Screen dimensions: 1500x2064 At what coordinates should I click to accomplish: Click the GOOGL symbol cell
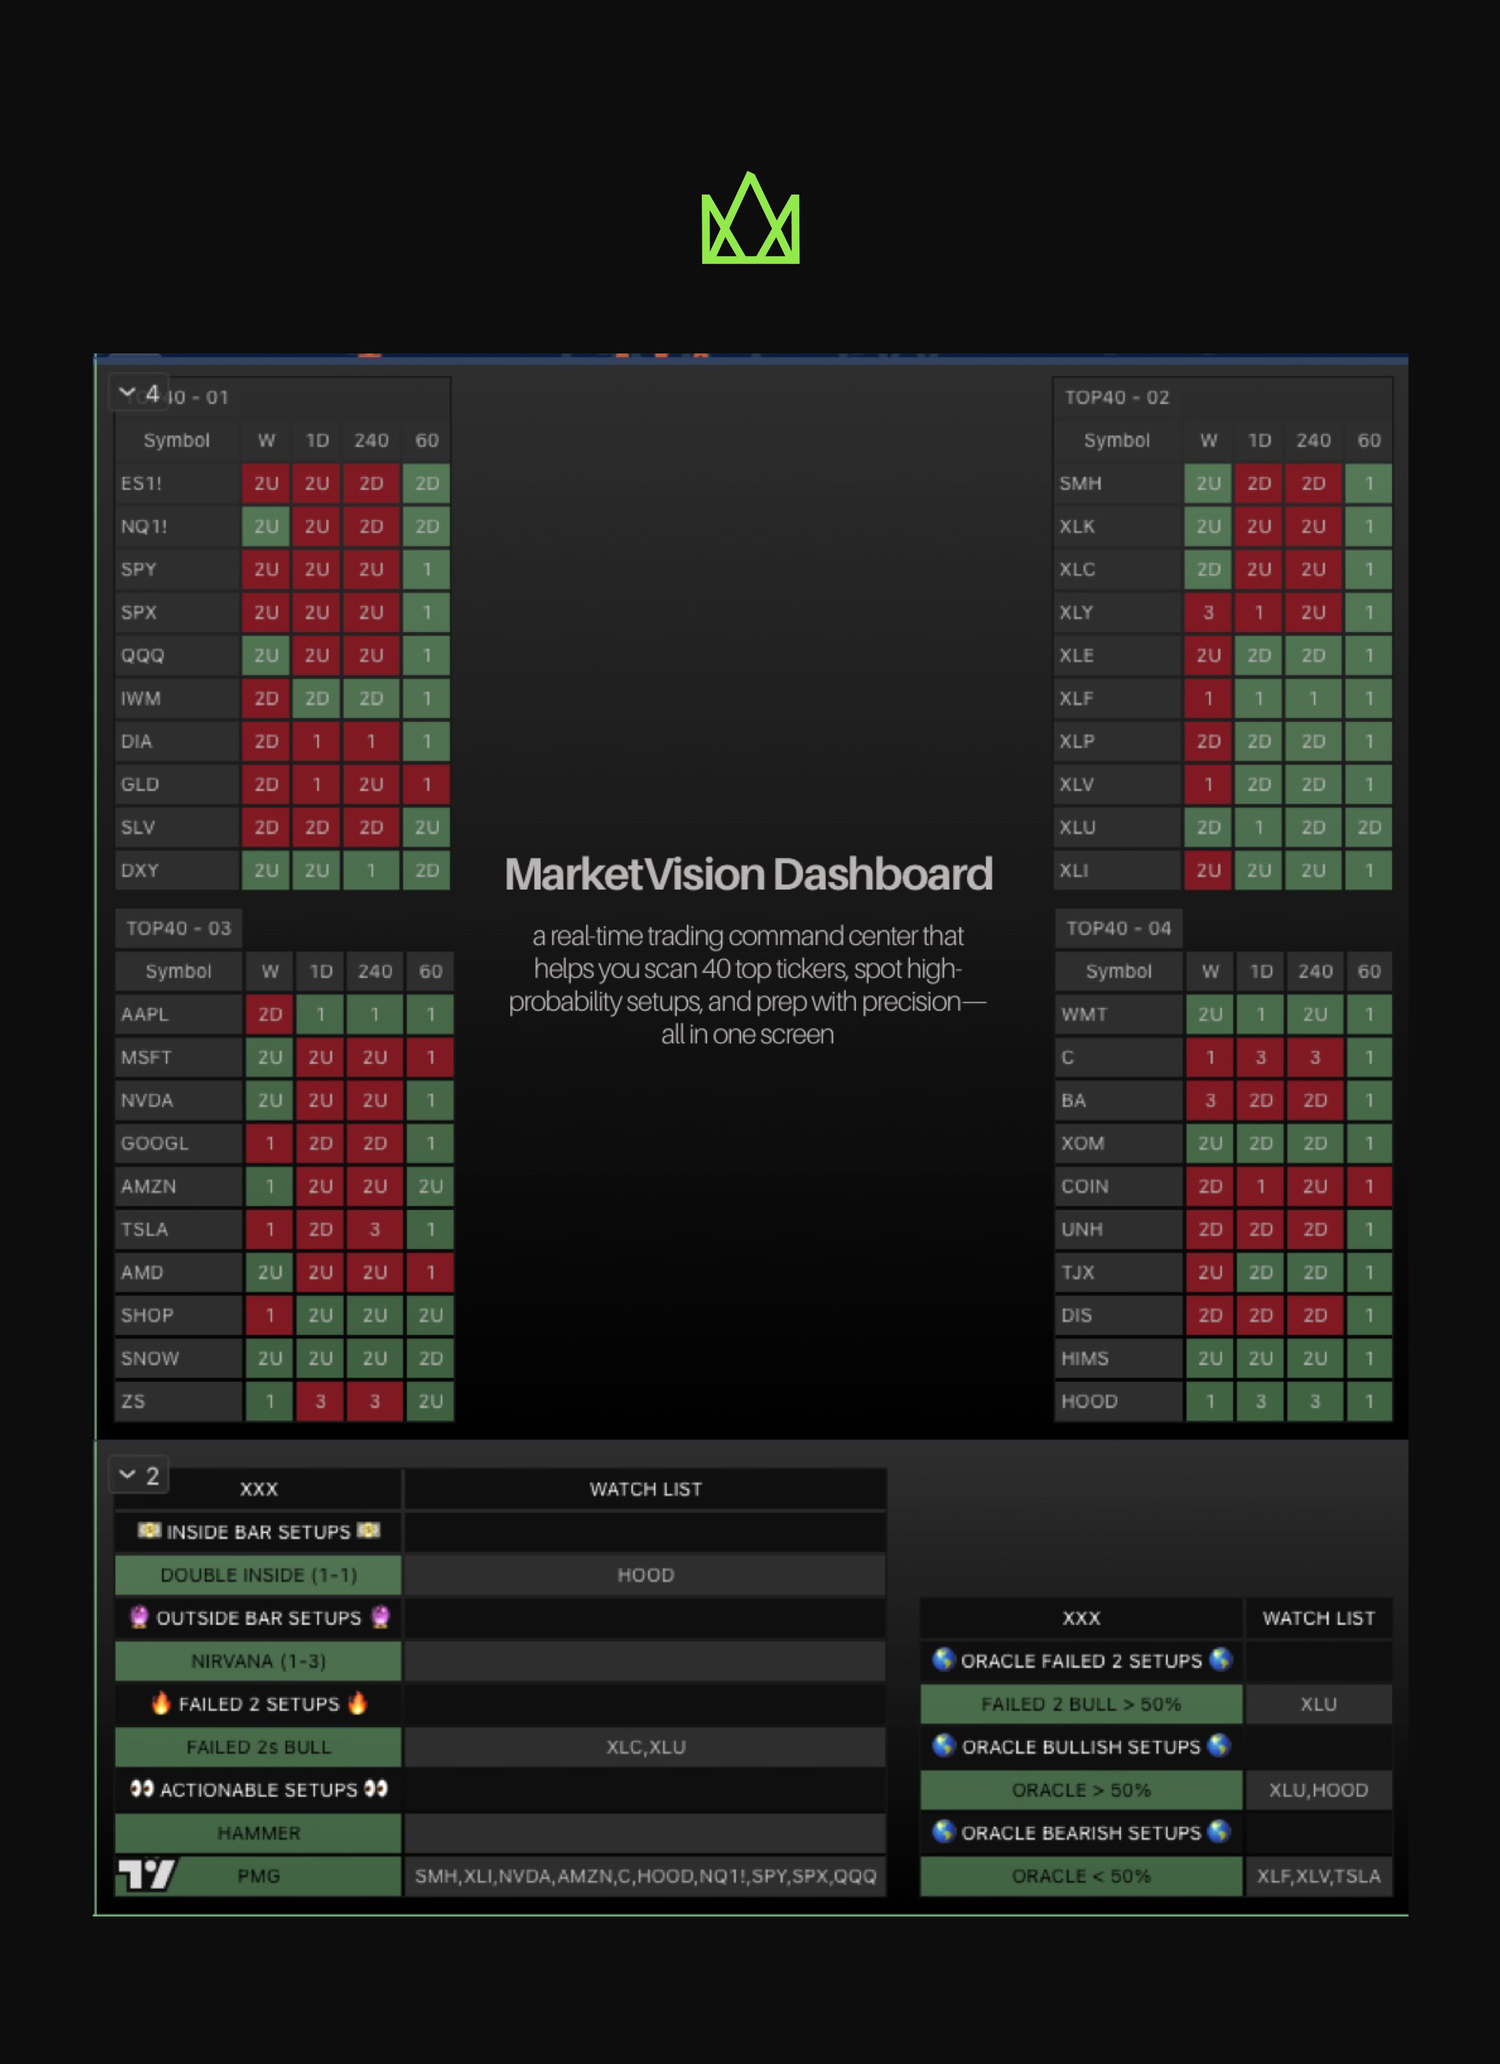(178, 1143)
